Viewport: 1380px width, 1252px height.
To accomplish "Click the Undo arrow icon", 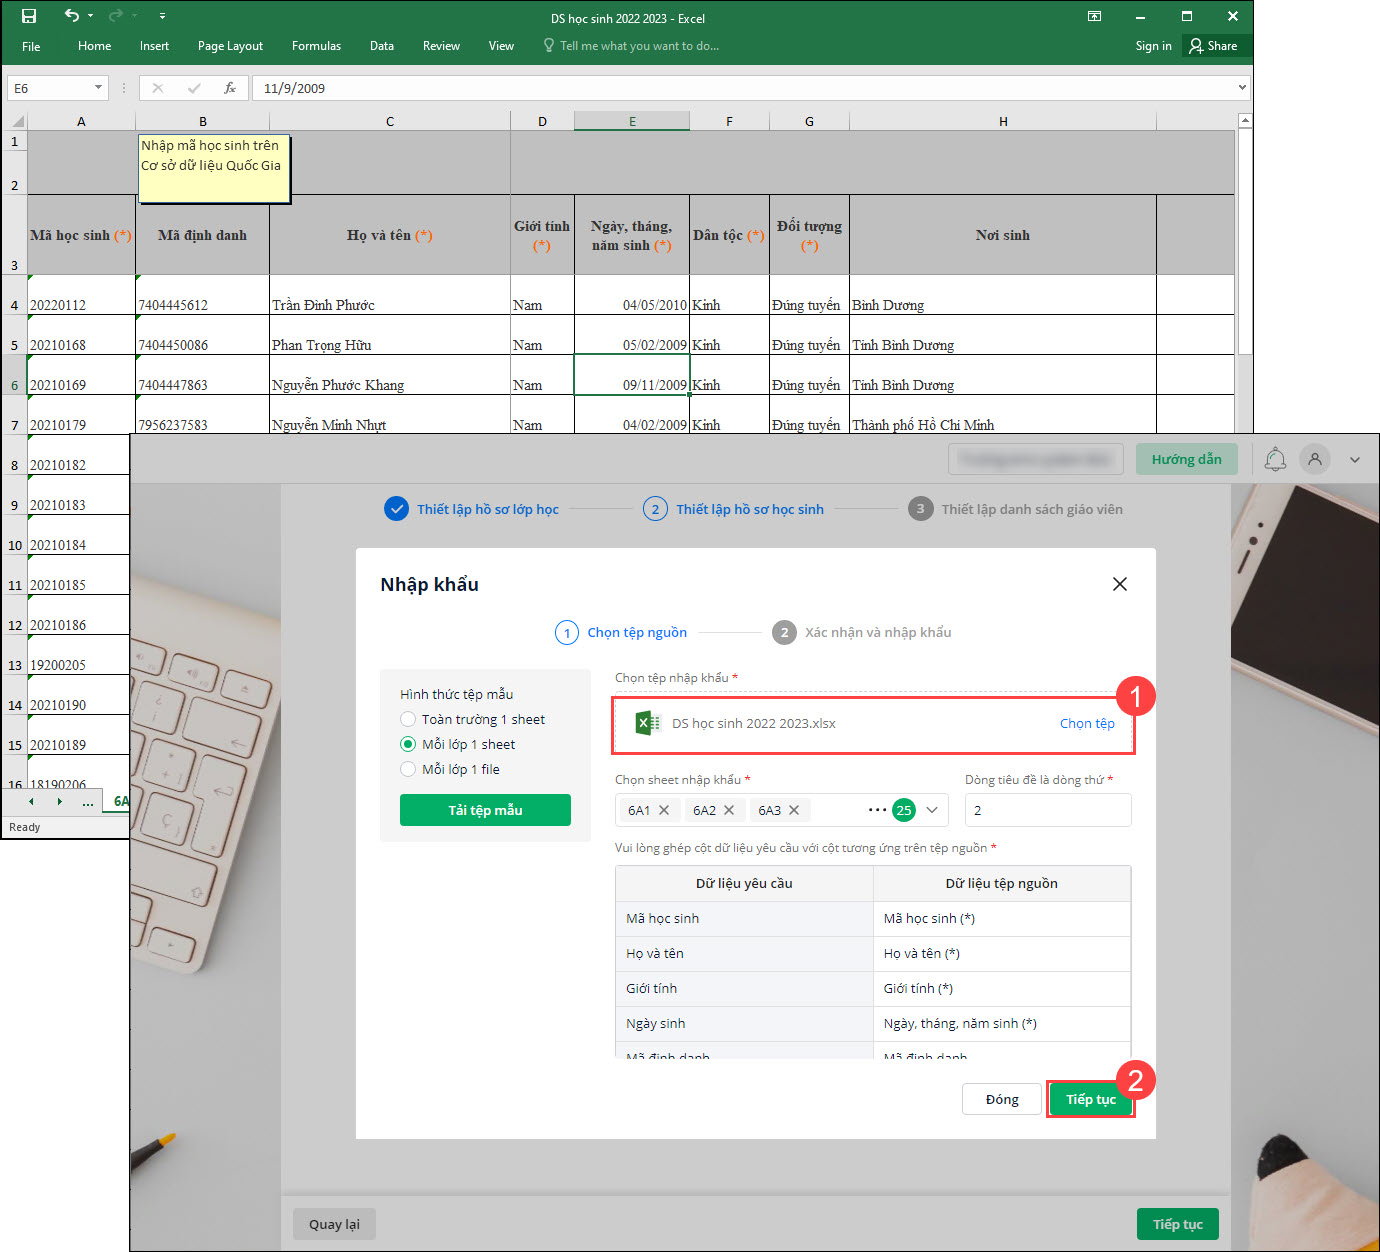I will point(71,16).
